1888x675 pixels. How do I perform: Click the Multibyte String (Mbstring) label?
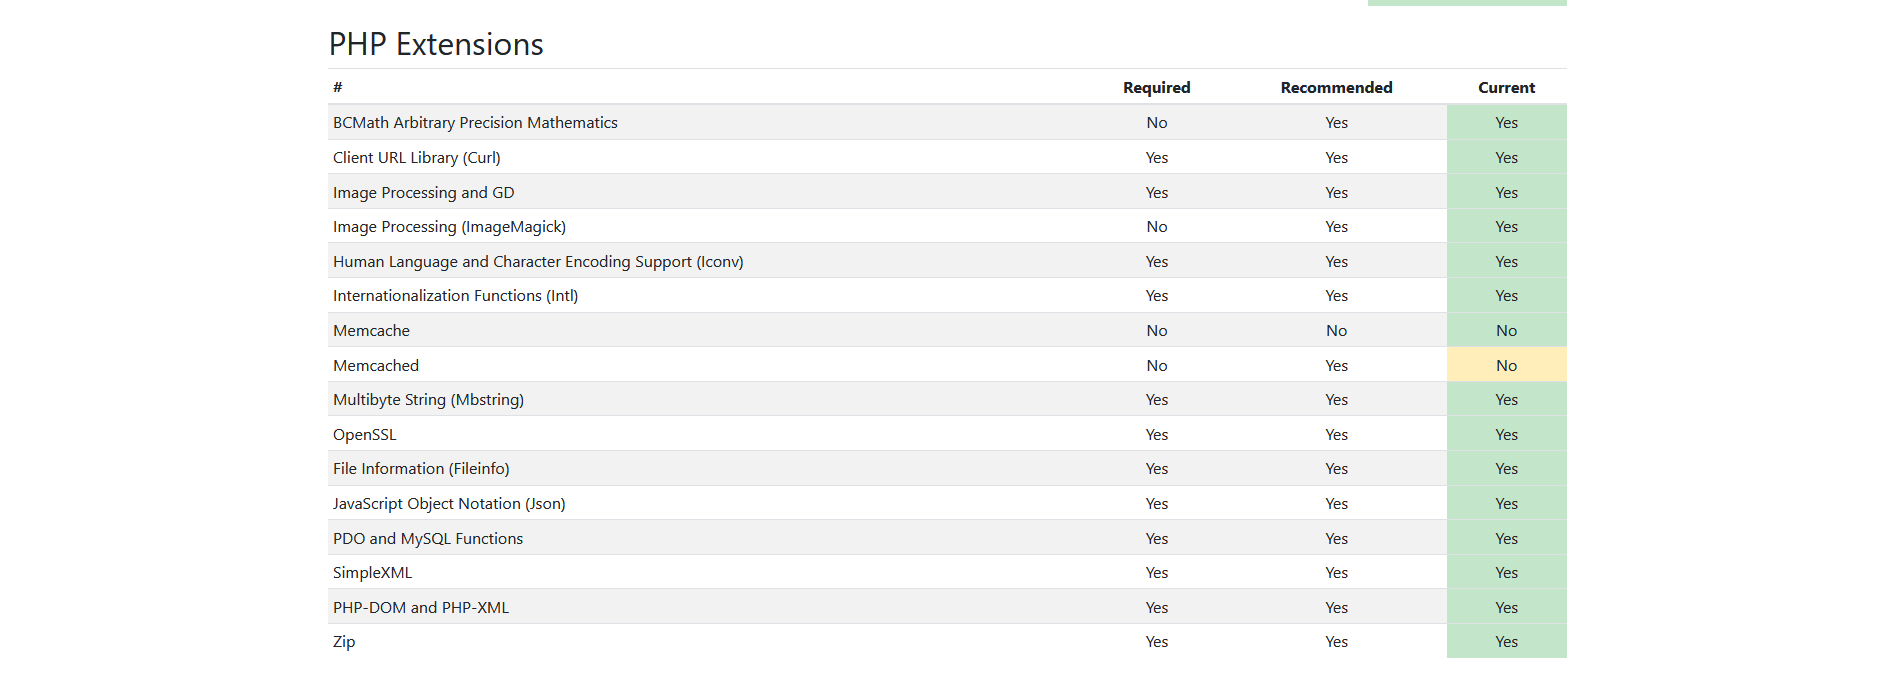click(x=428, y=400)
